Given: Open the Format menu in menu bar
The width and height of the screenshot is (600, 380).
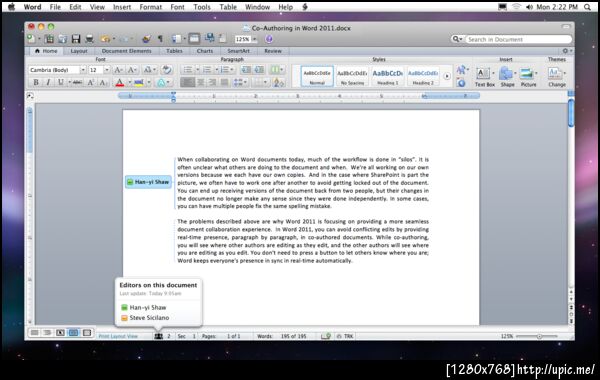Looking at the screenshot, I should click(150, 7).
